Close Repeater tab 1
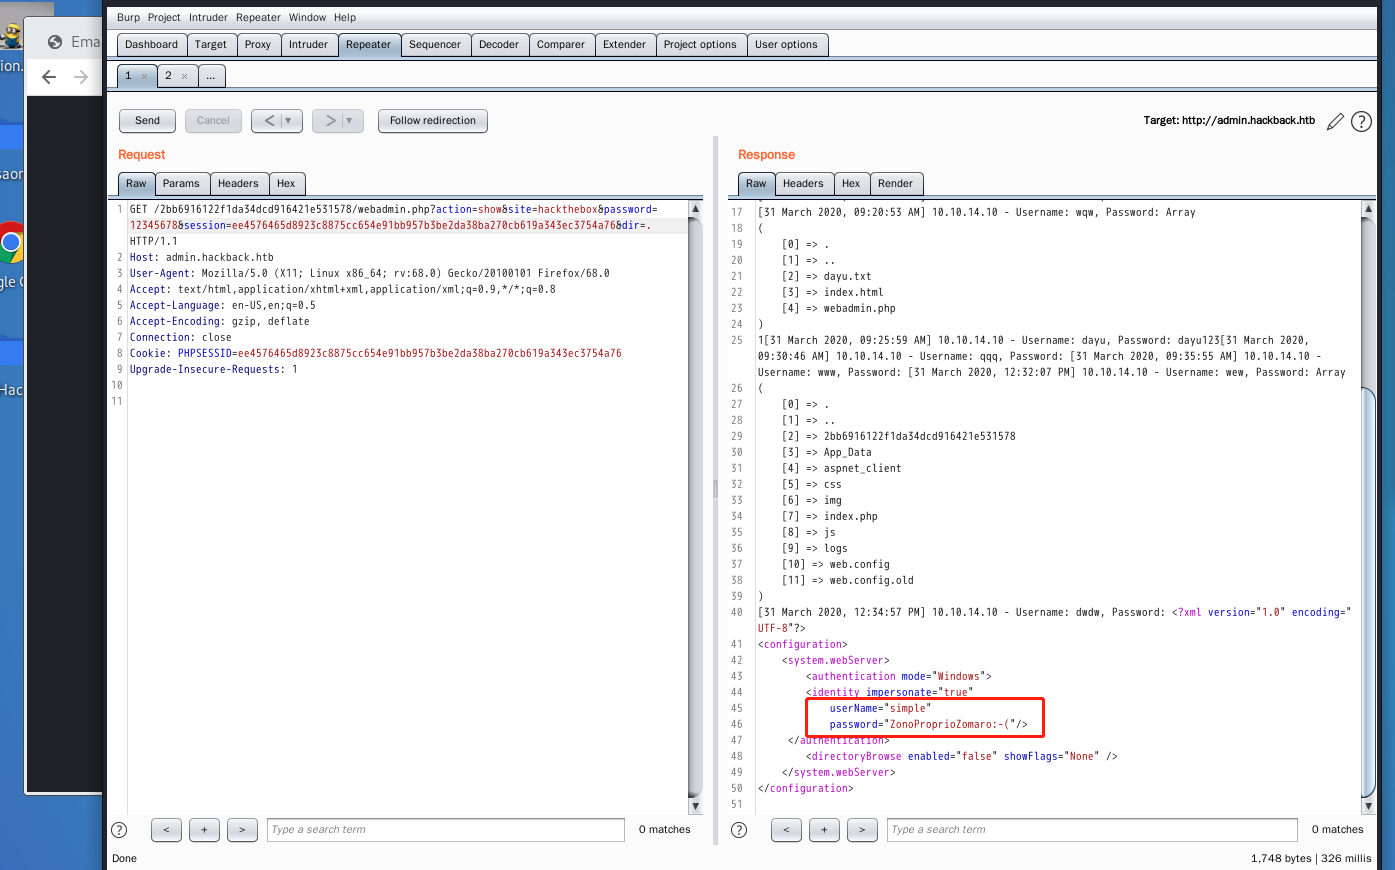 point(144,76)
